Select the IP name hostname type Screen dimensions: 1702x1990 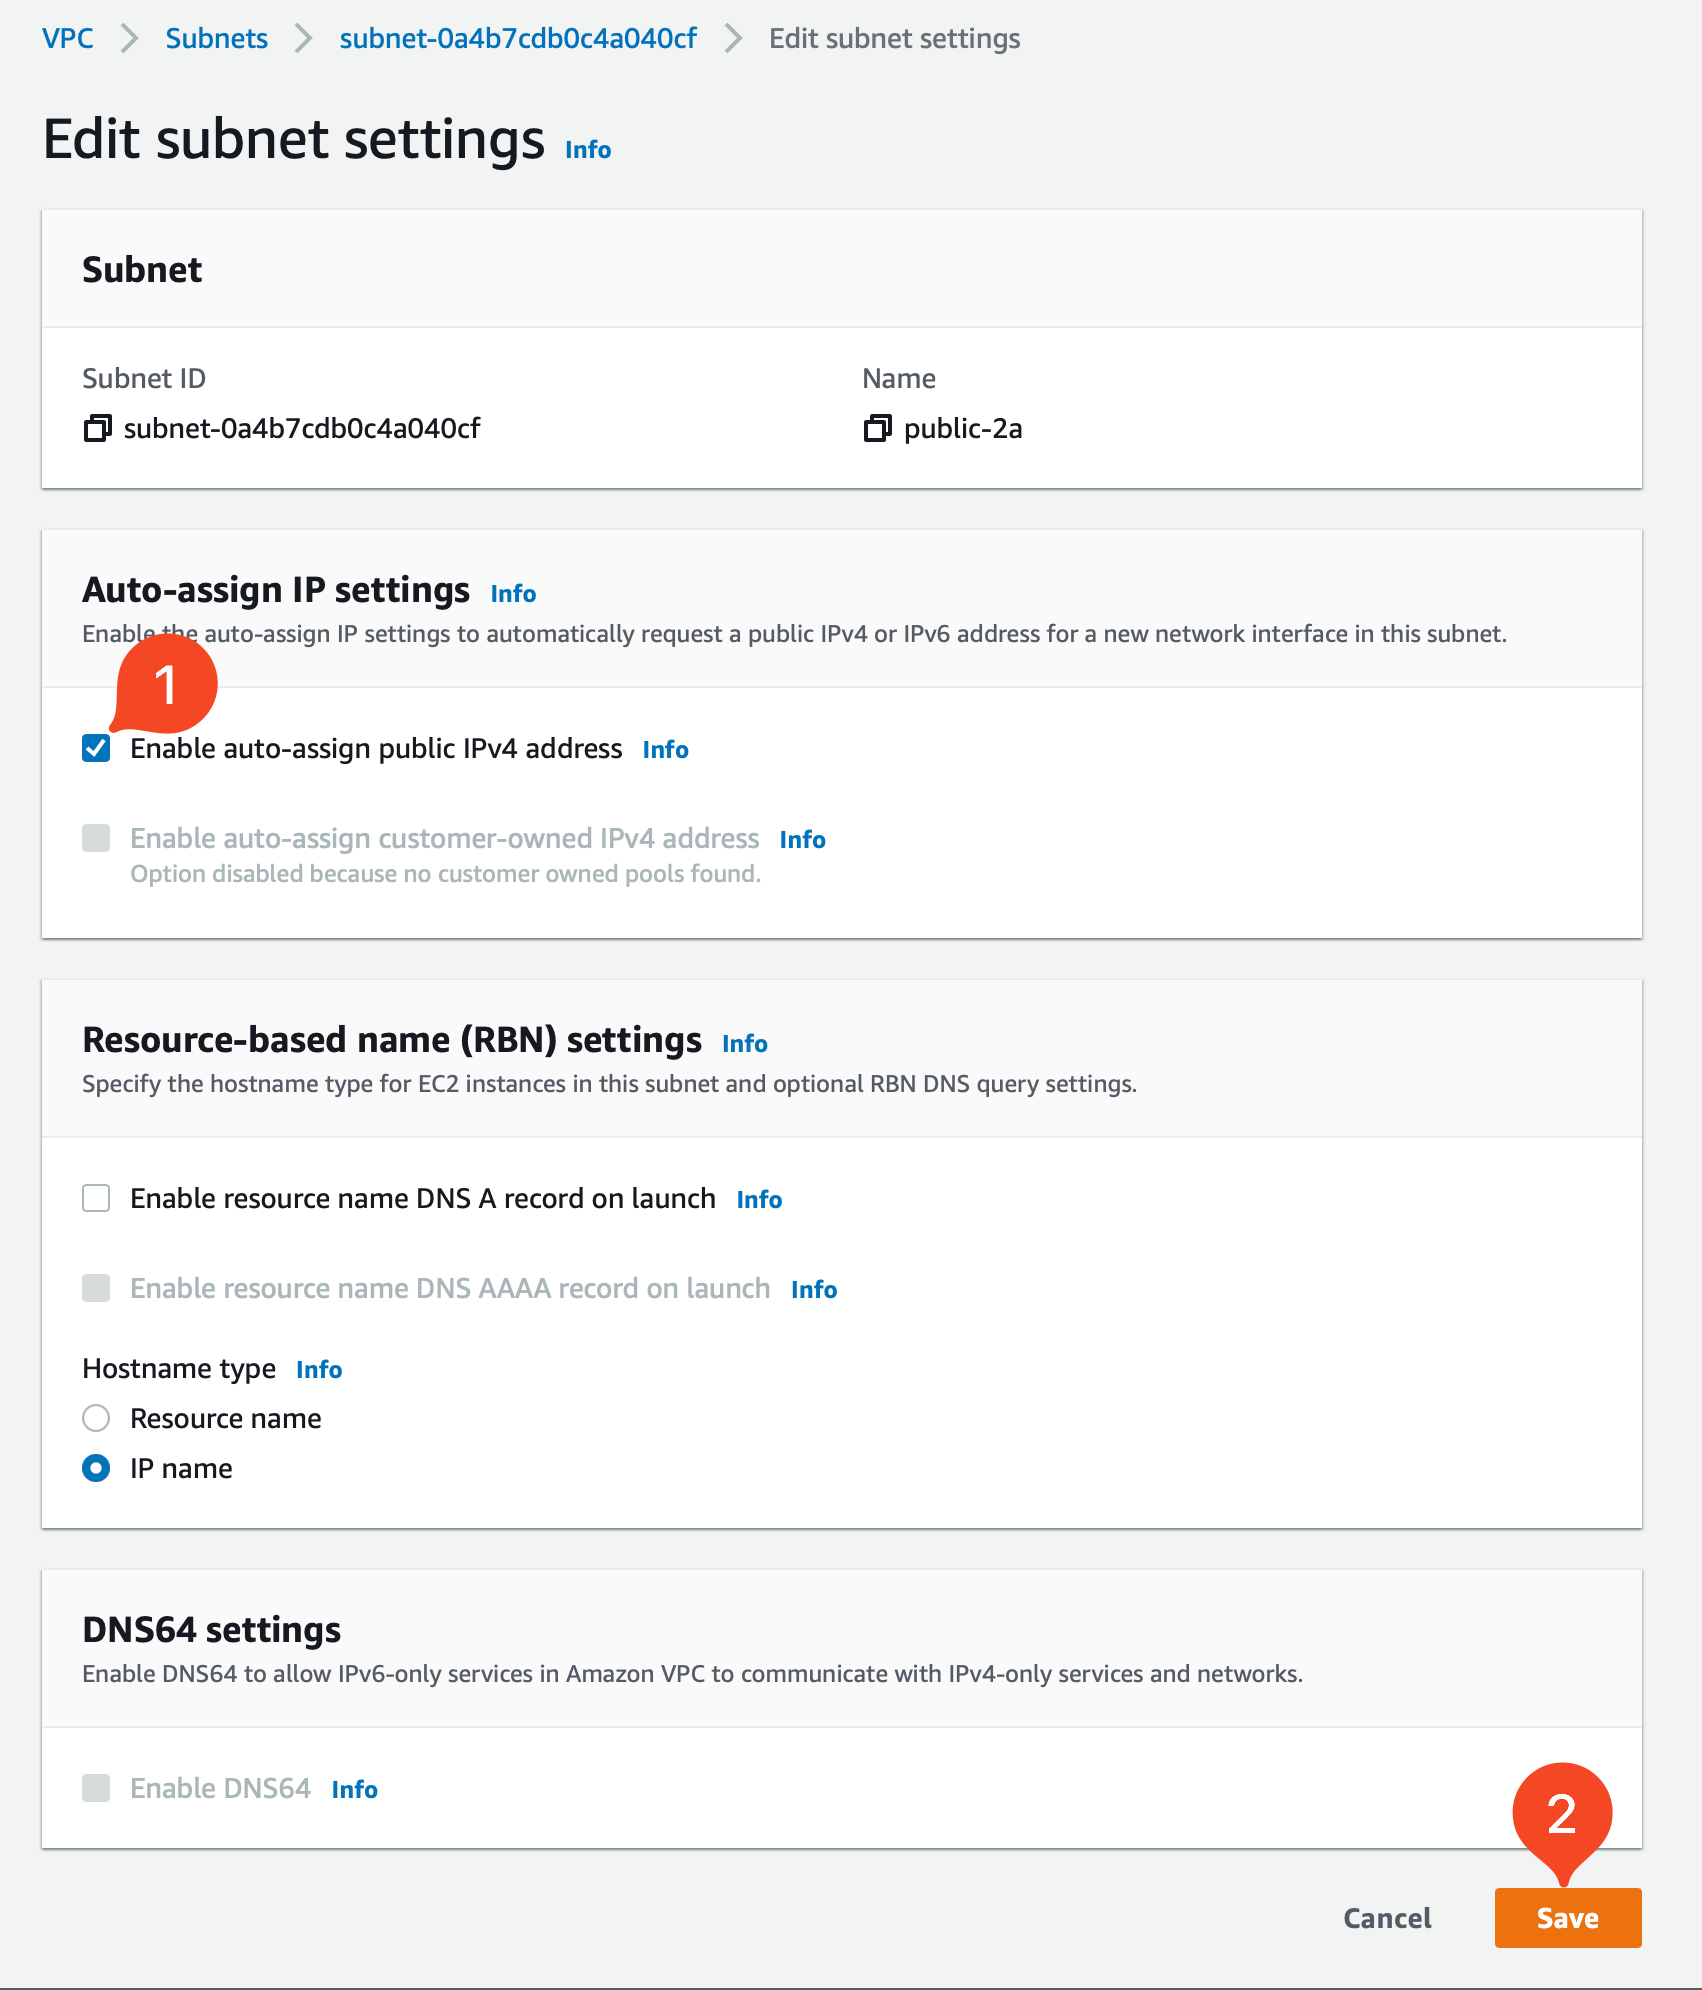96,1468
